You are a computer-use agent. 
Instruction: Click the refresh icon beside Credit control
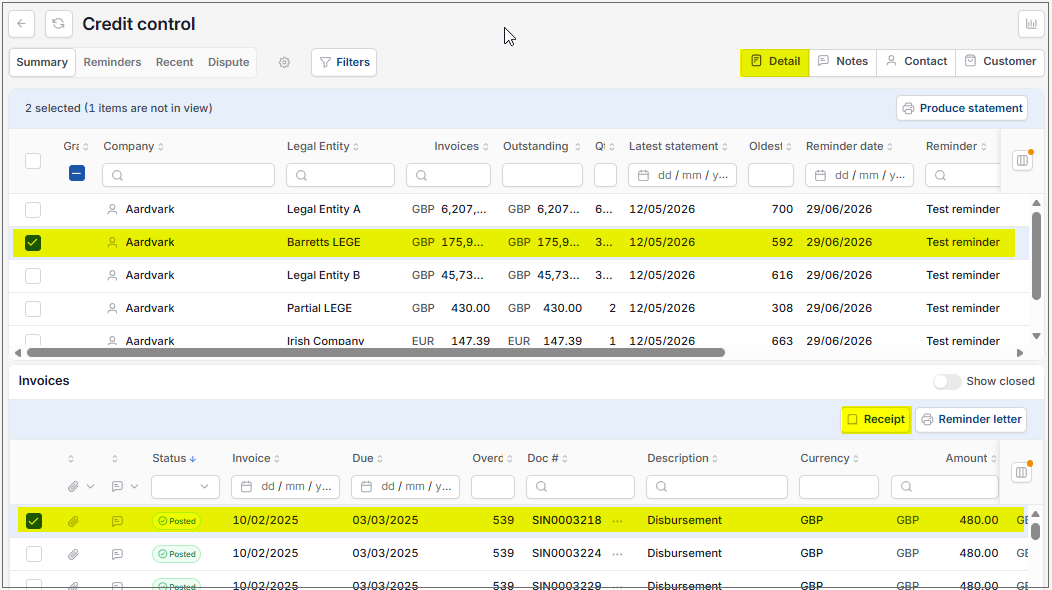pos(58,24)
